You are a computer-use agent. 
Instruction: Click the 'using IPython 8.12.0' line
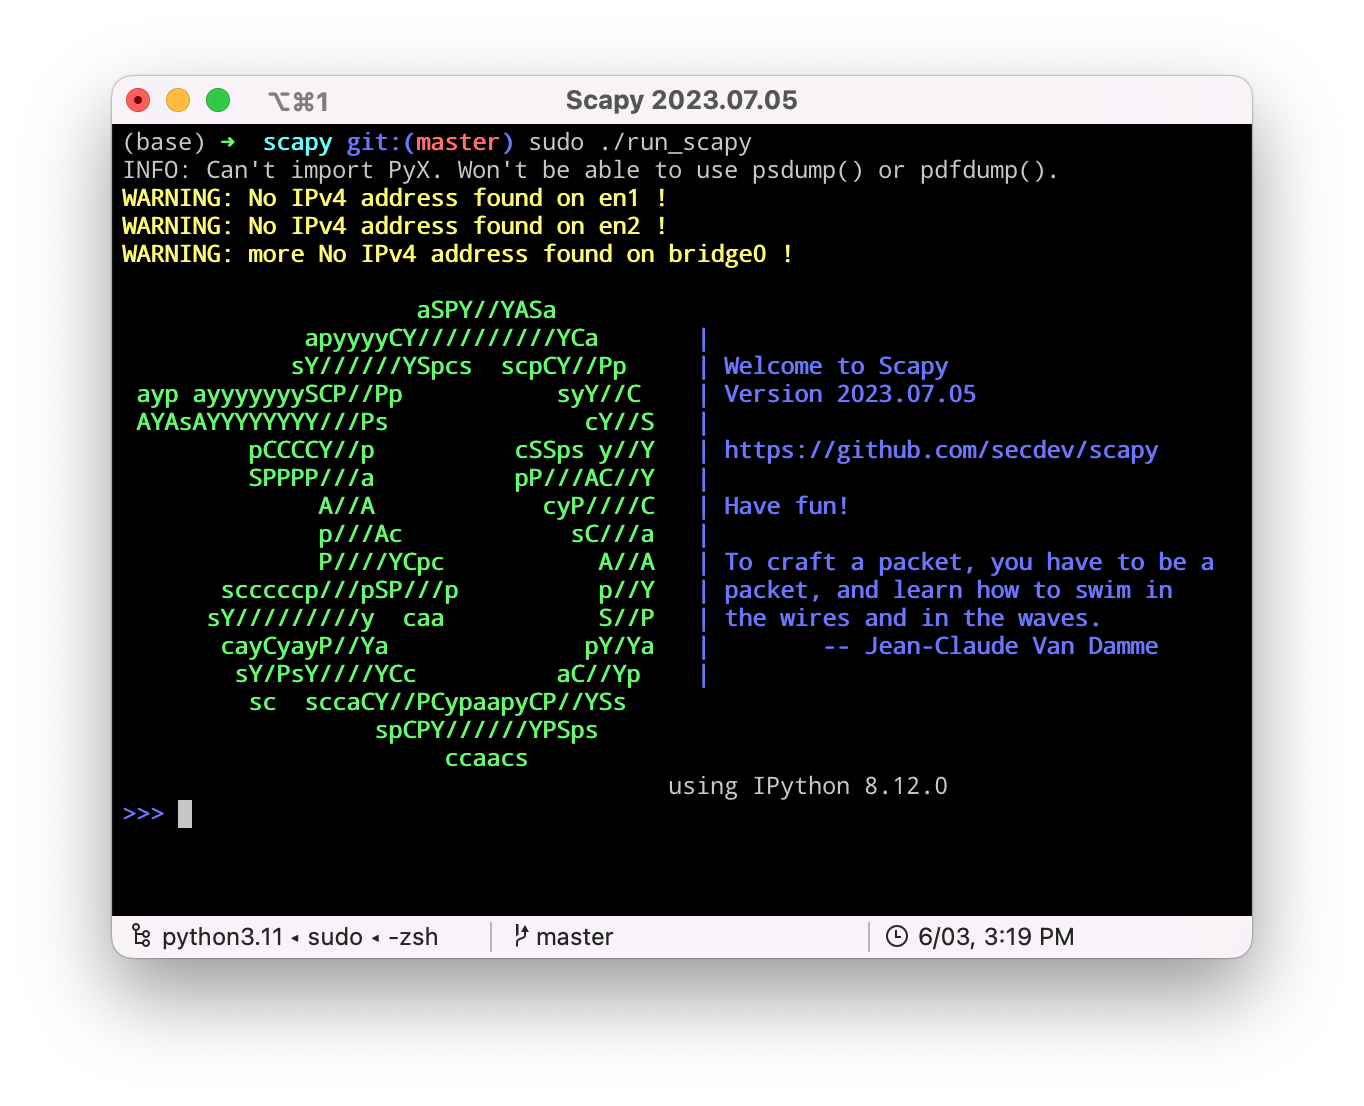pyautogui.click(x=808, y=786)
